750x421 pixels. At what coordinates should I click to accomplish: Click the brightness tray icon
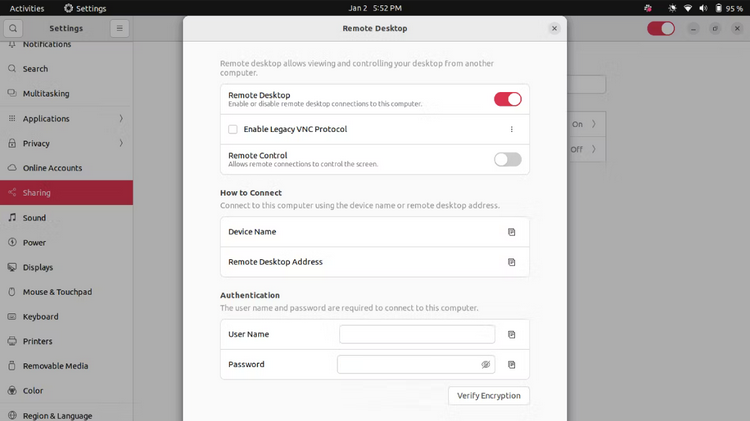(x=672, y=8)
